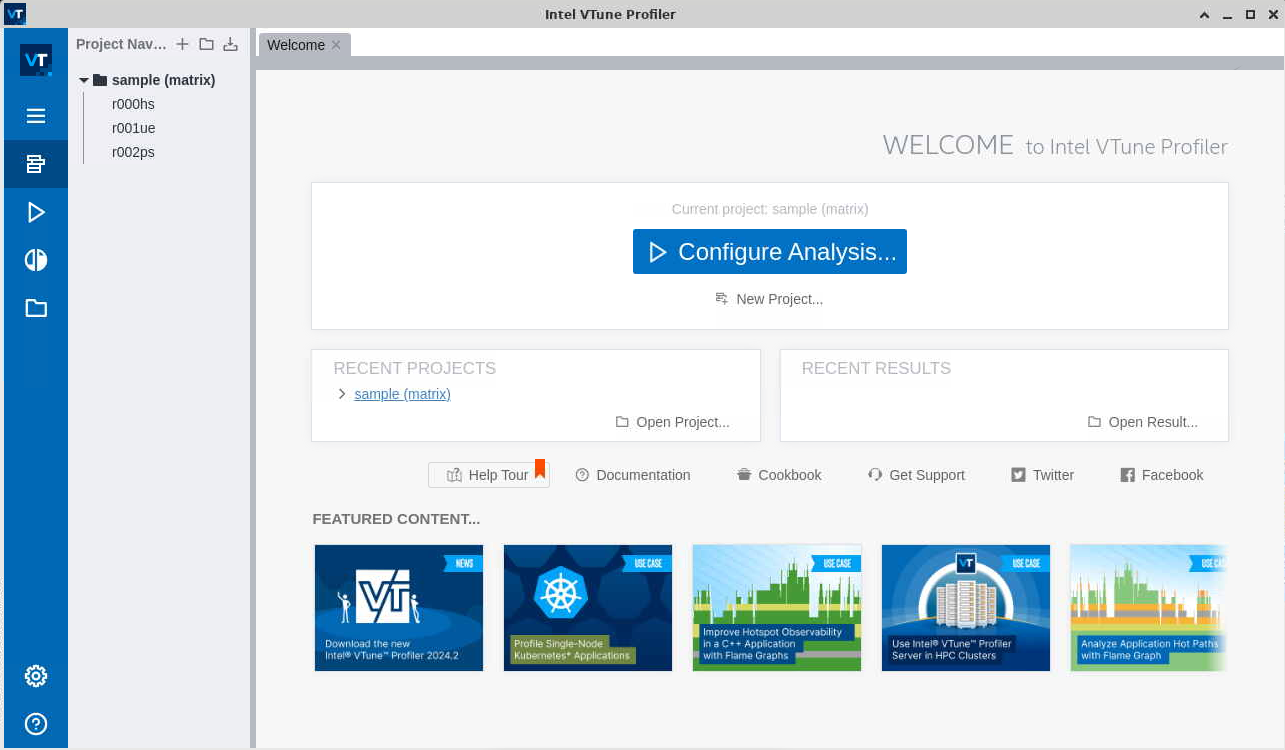Open the Documentation link
Viewport: 1285px width, 750px height.
coord(633,475)
